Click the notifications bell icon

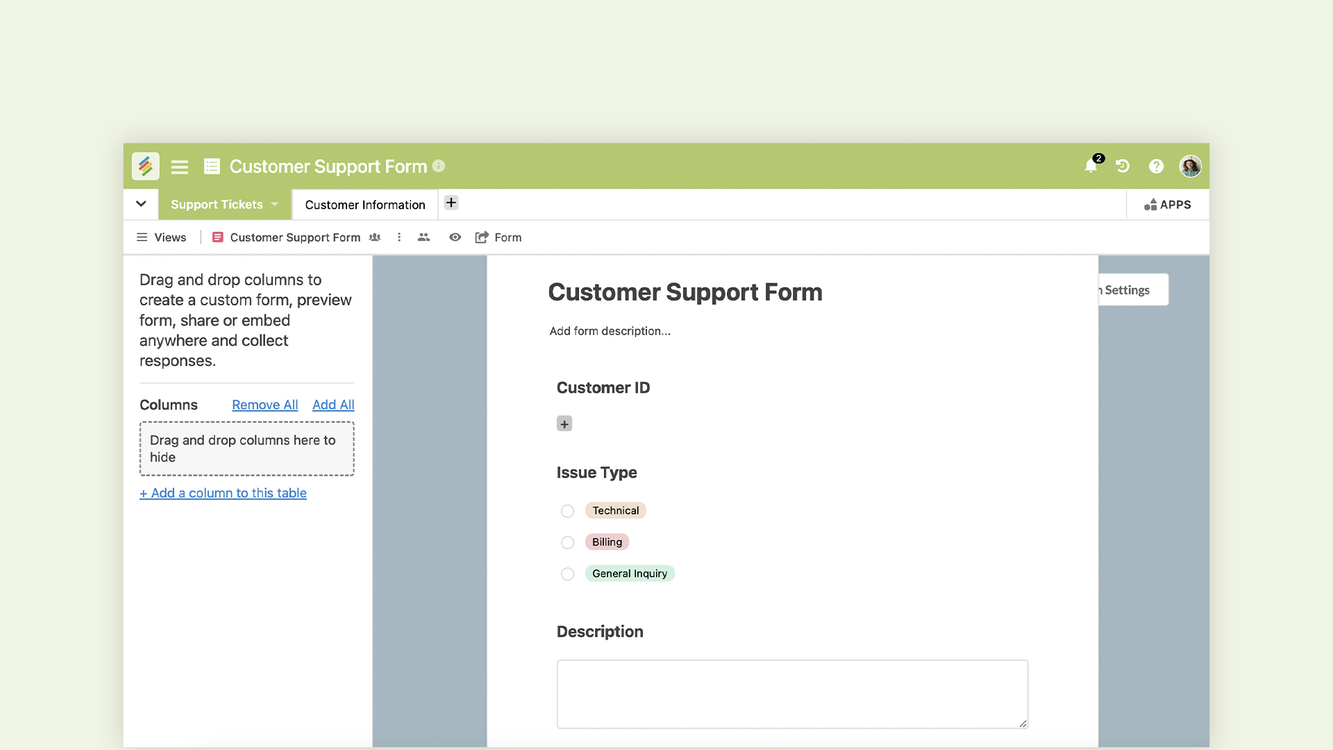pyautogui.click(x=1090, y=166)
